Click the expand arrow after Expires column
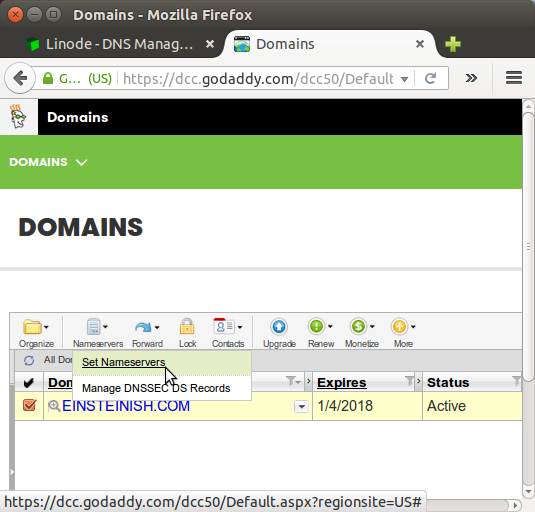 tap(419, 381)
